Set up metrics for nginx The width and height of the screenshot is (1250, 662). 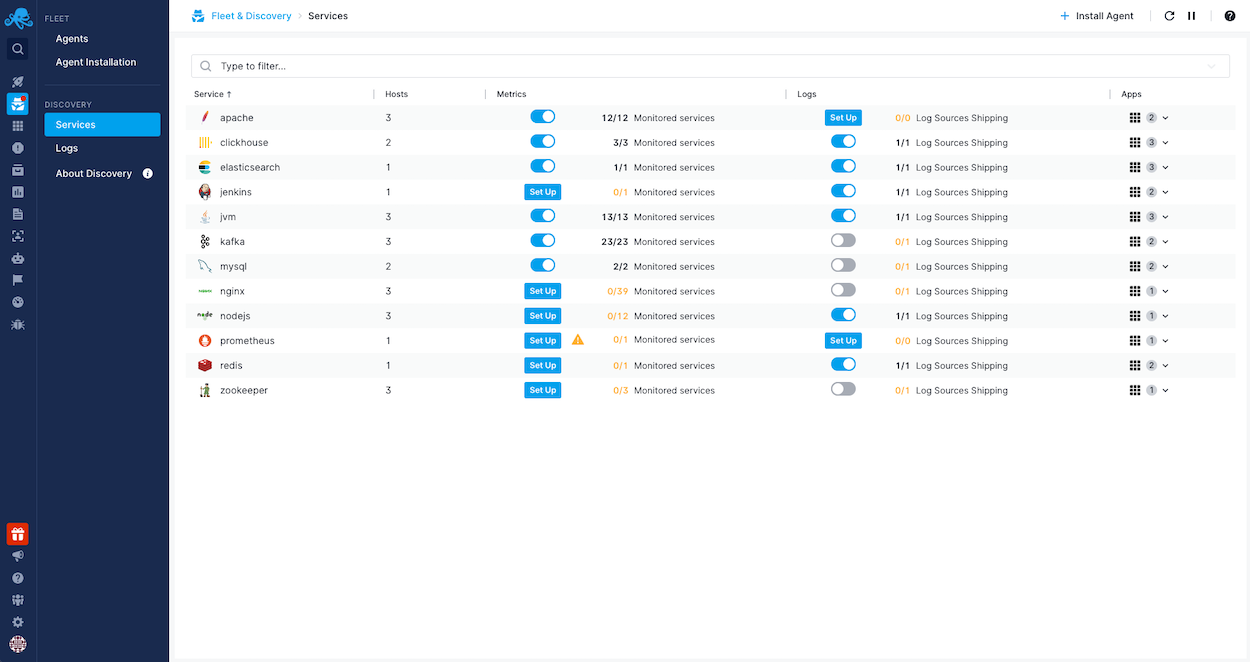tap(543, 291)
